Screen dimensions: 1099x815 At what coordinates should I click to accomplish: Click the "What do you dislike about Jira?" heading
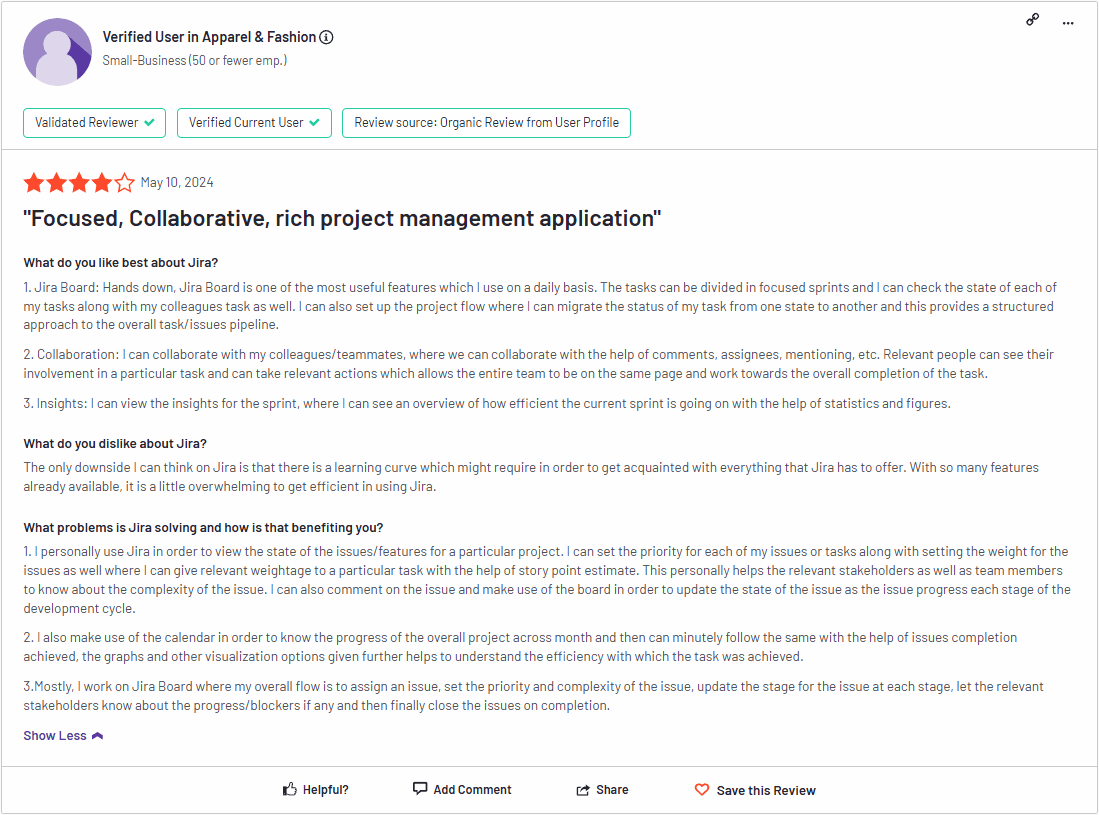115,444
